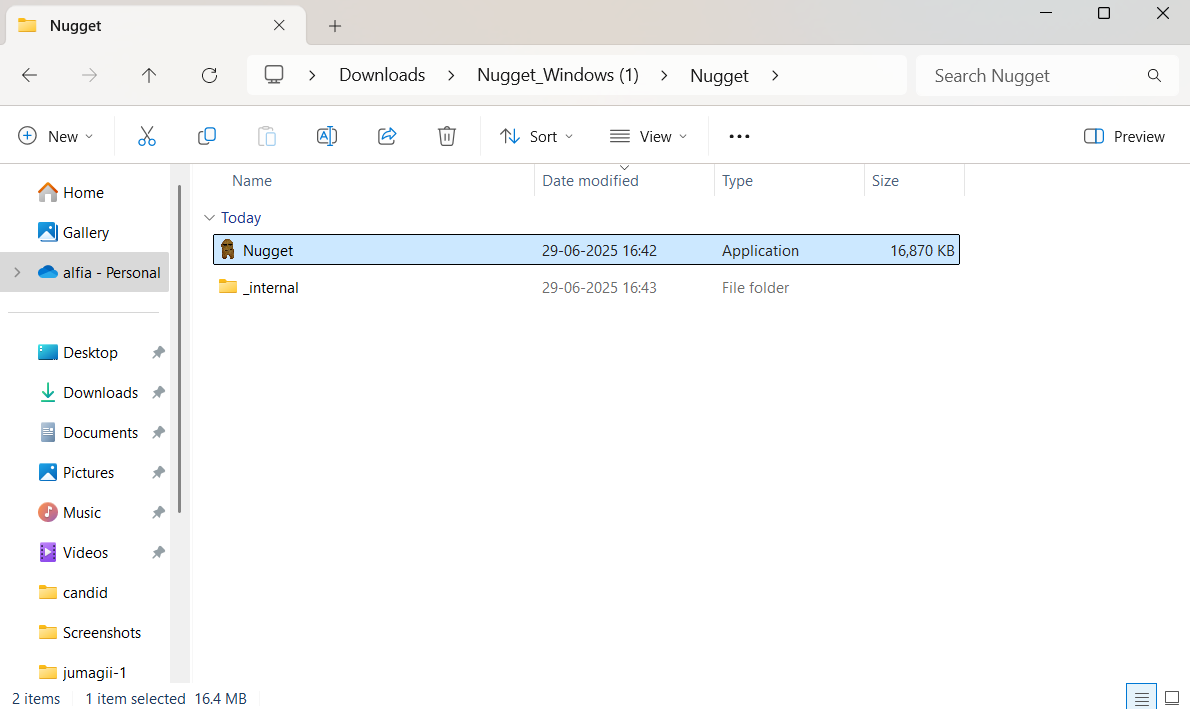Open the See more three-dots menu
The width and height of the screenshot is (1190, 709).
pyautogui.click(x=739, y=137)
